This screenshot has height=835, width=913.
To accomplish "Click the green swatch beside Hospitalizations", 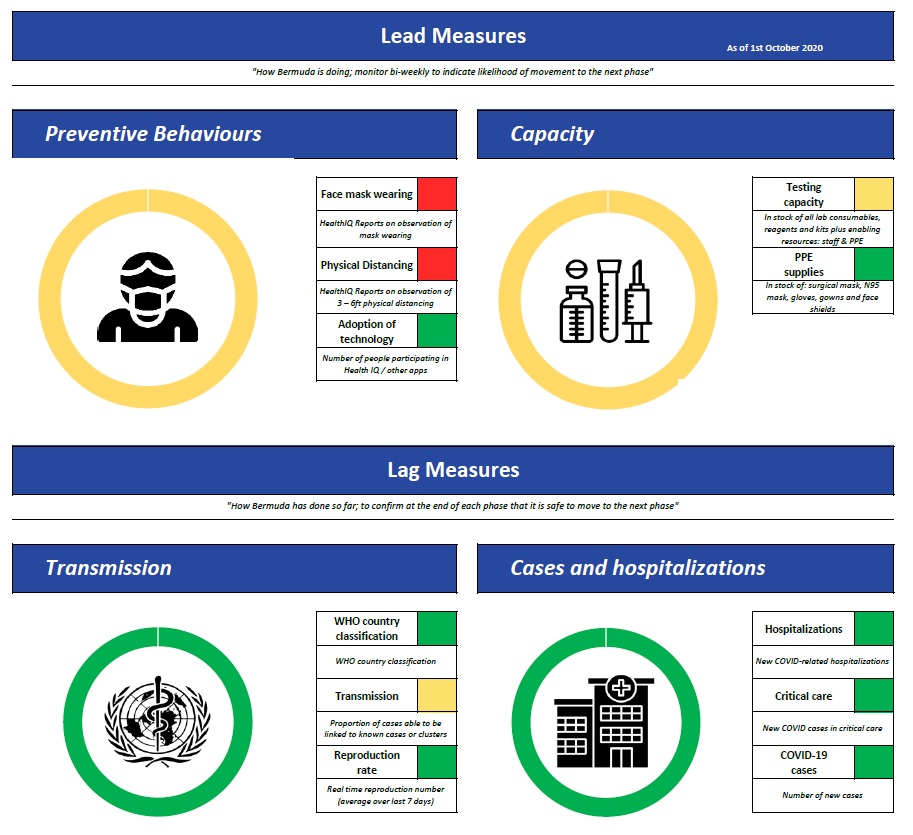I will [x=873, y=628].
